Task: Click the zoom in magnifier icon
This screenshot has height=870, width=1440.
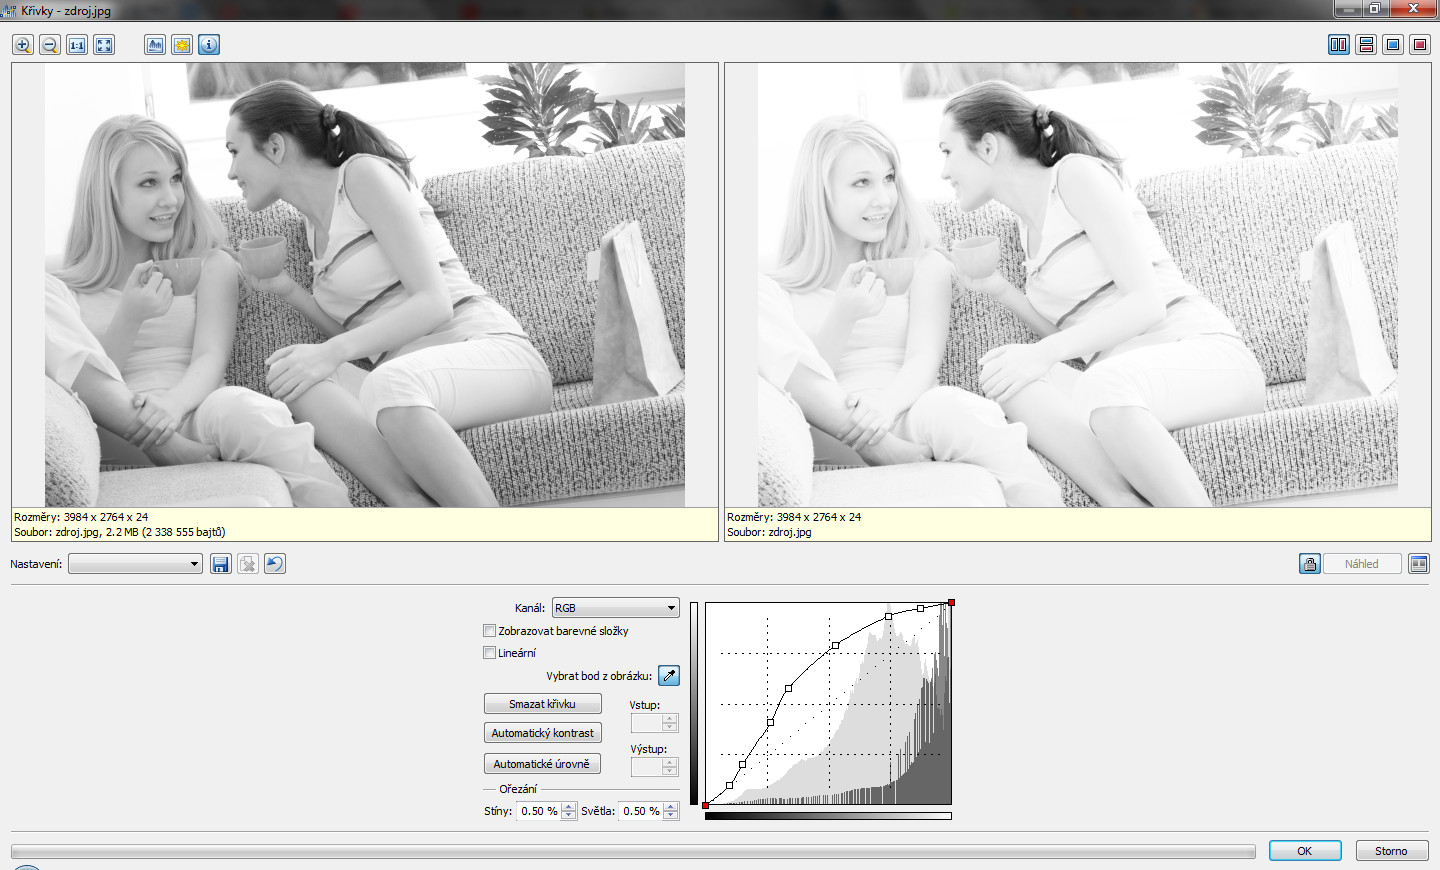Action: tap(23, 45)
